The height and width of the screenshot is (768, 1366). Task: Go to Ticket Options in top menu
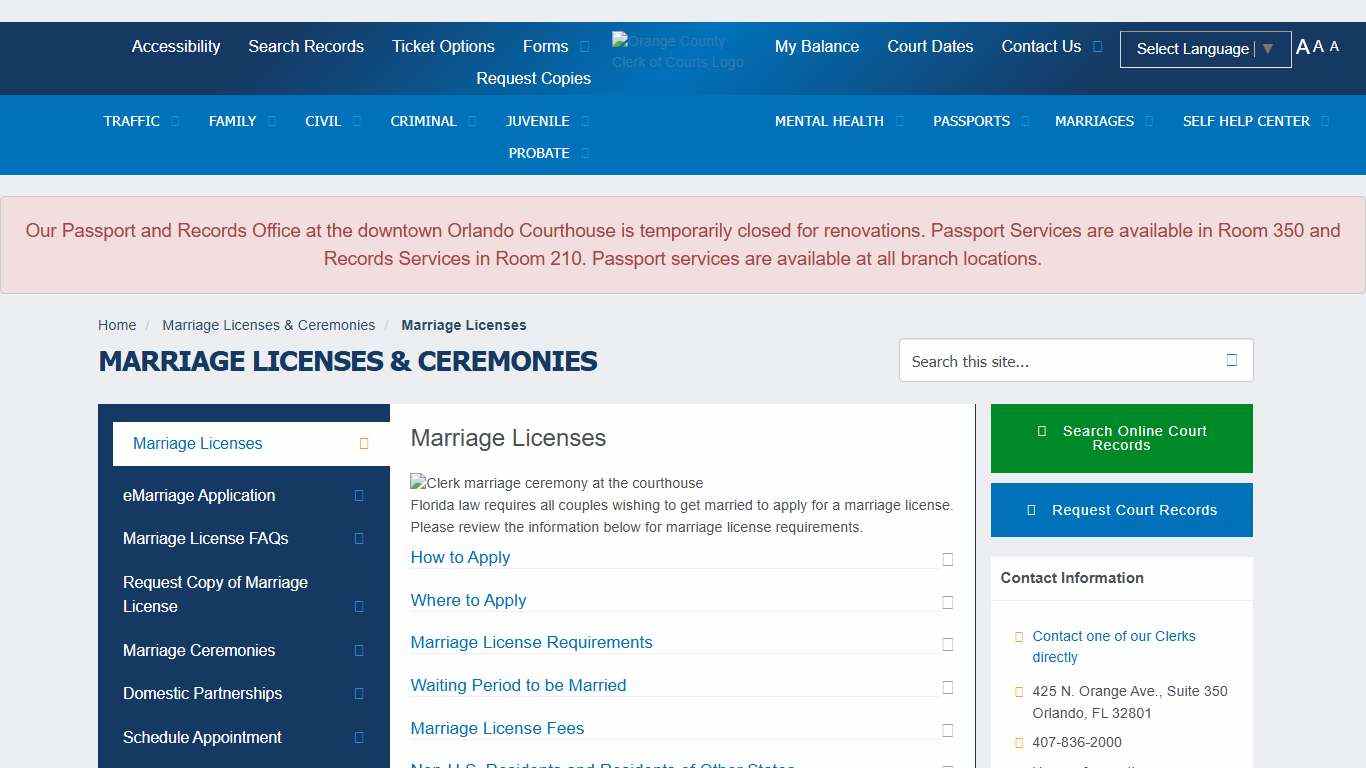(443, 47)
